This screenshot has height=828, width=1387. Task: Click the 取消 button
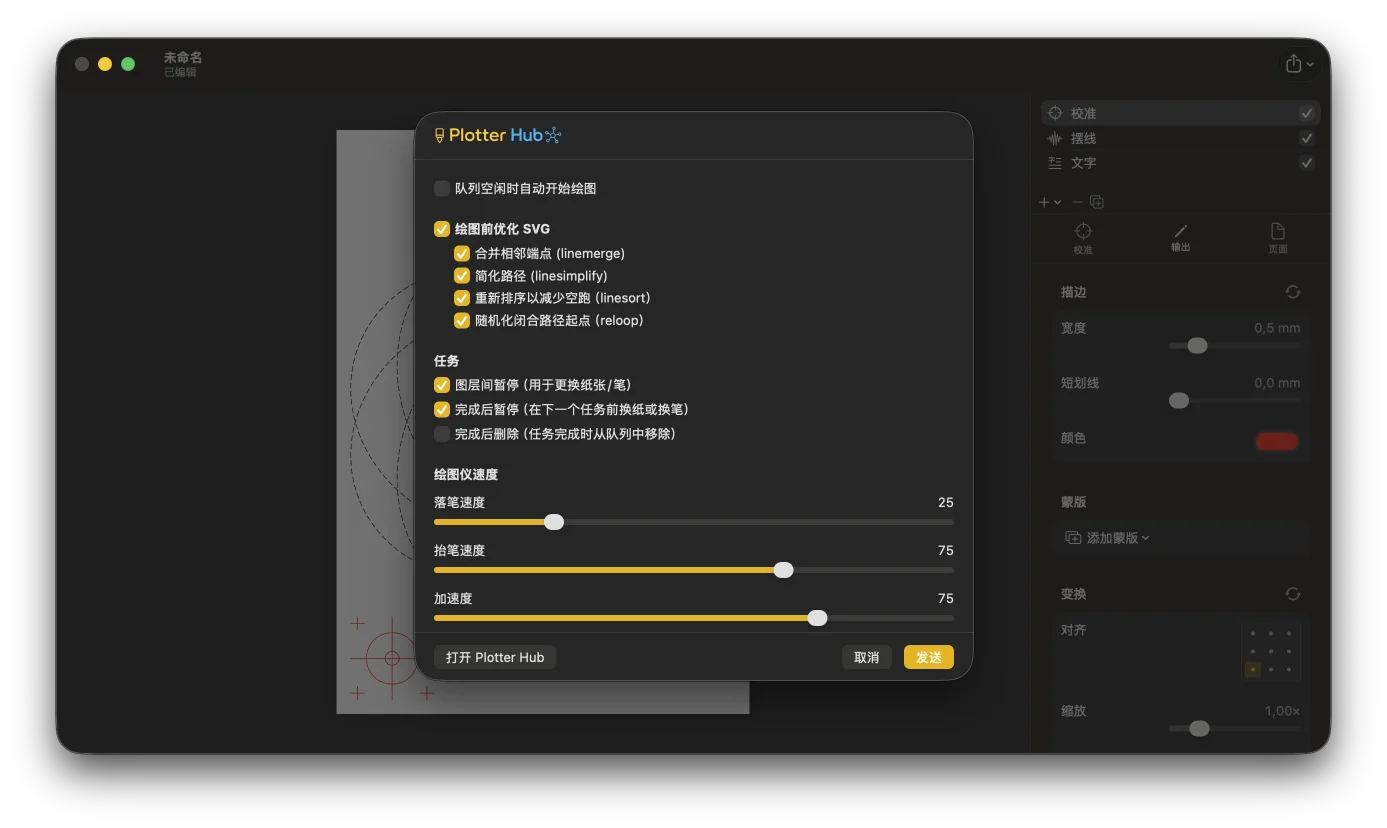[867, 657]
